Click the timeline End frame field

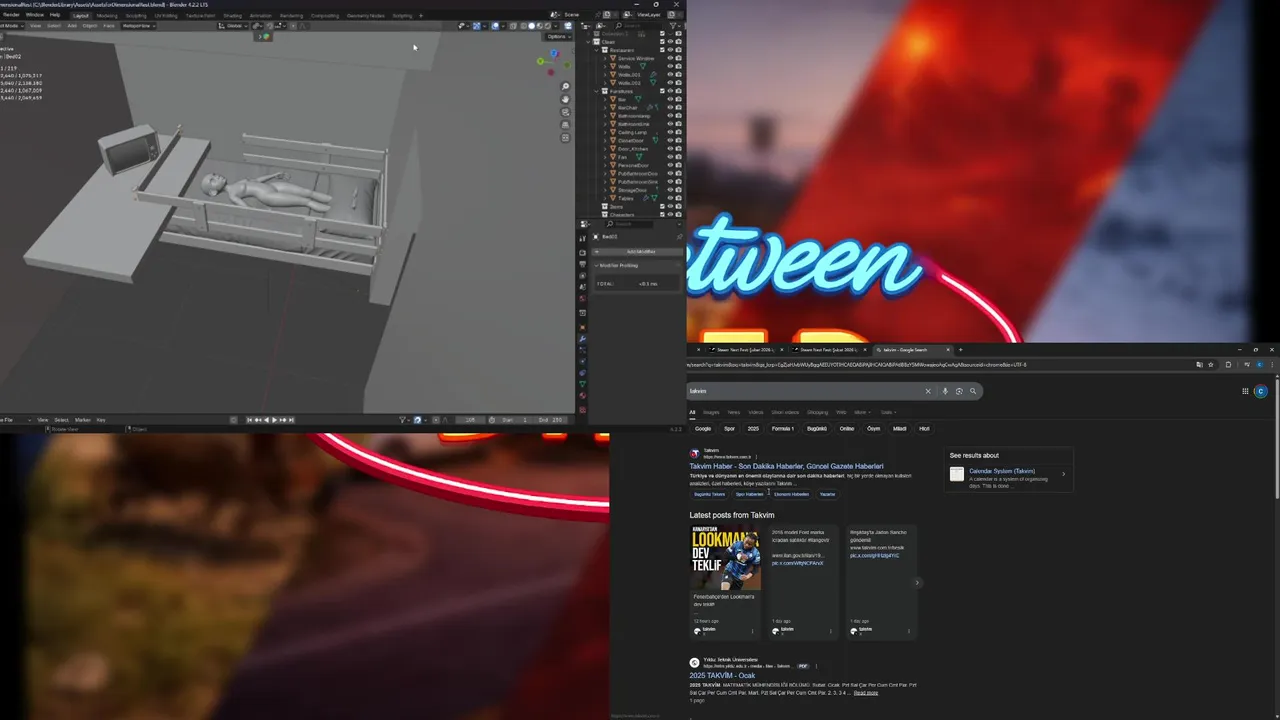pos(550,420)
